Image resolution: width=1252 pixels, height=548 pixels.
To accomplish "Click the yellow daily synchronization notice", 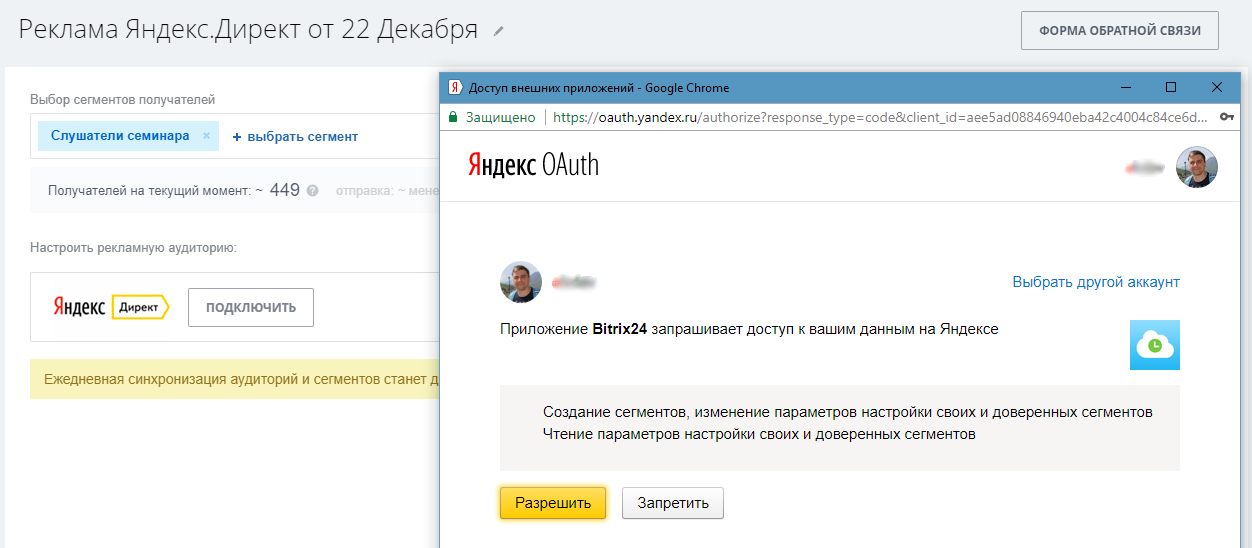I will pyautogui.click(x=235, y=380).
